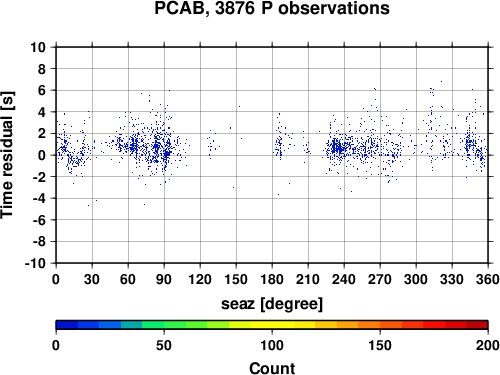Pick the yellow segment at colorbar 100
500x375 pixels.
tap(272, 325)
